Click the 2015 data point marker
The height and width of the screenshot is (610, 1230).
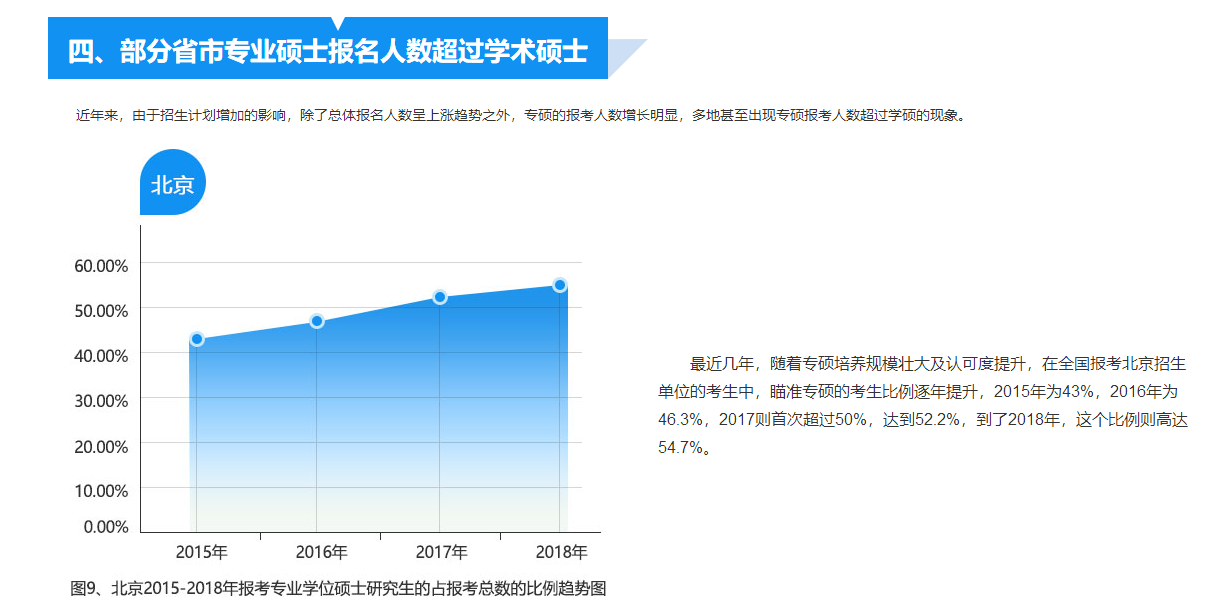[197, 339]
